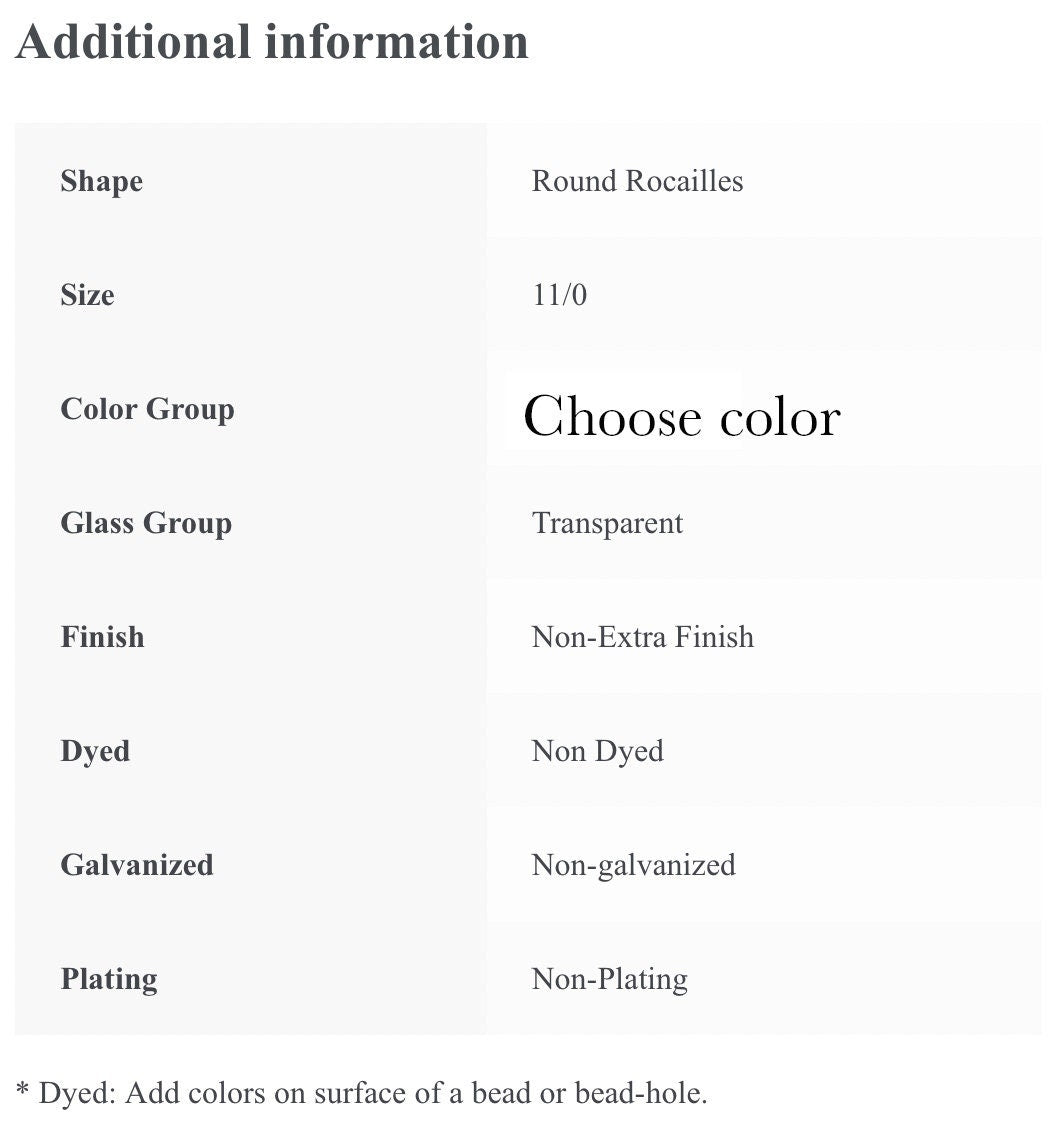Click the Color Group label
Image resolution: width=1058 pixels, height=1132 pixels.
coord(147,409)
